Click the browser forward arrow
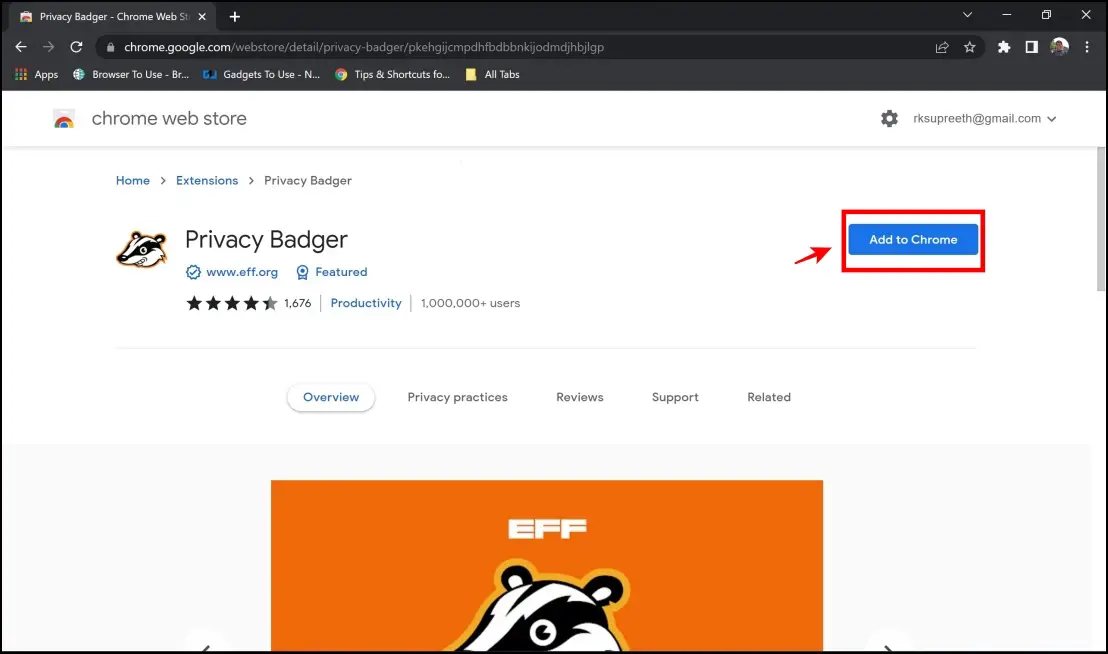This screenshot has height=654, width=1108. [x=48, y=47]
